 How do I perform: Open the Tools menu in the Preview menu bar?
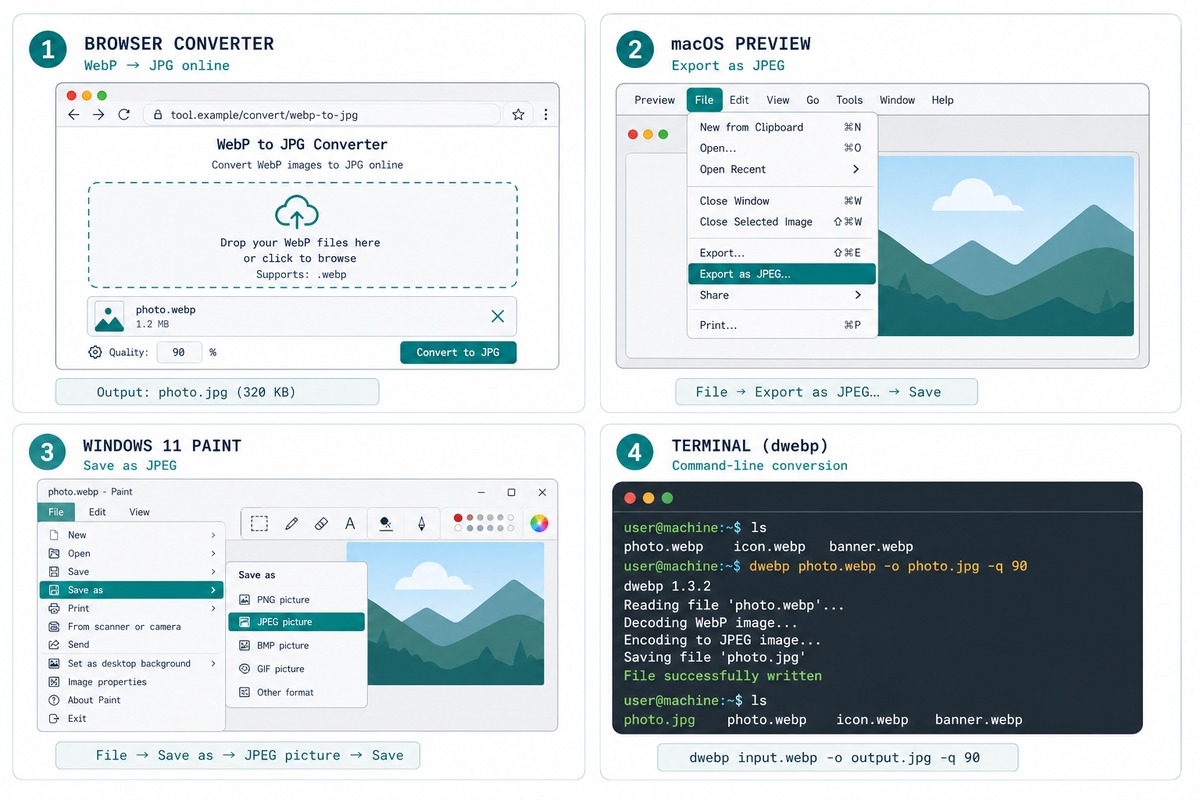point(849,100)
